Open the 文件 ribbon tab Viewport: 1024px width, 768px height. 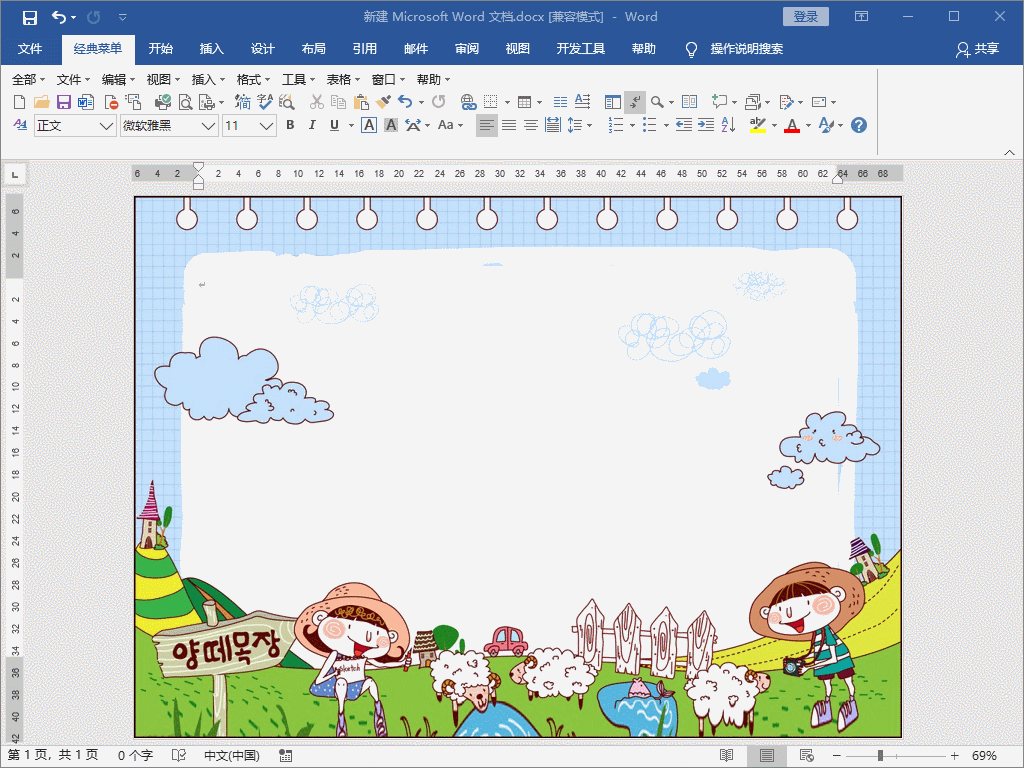30,49
